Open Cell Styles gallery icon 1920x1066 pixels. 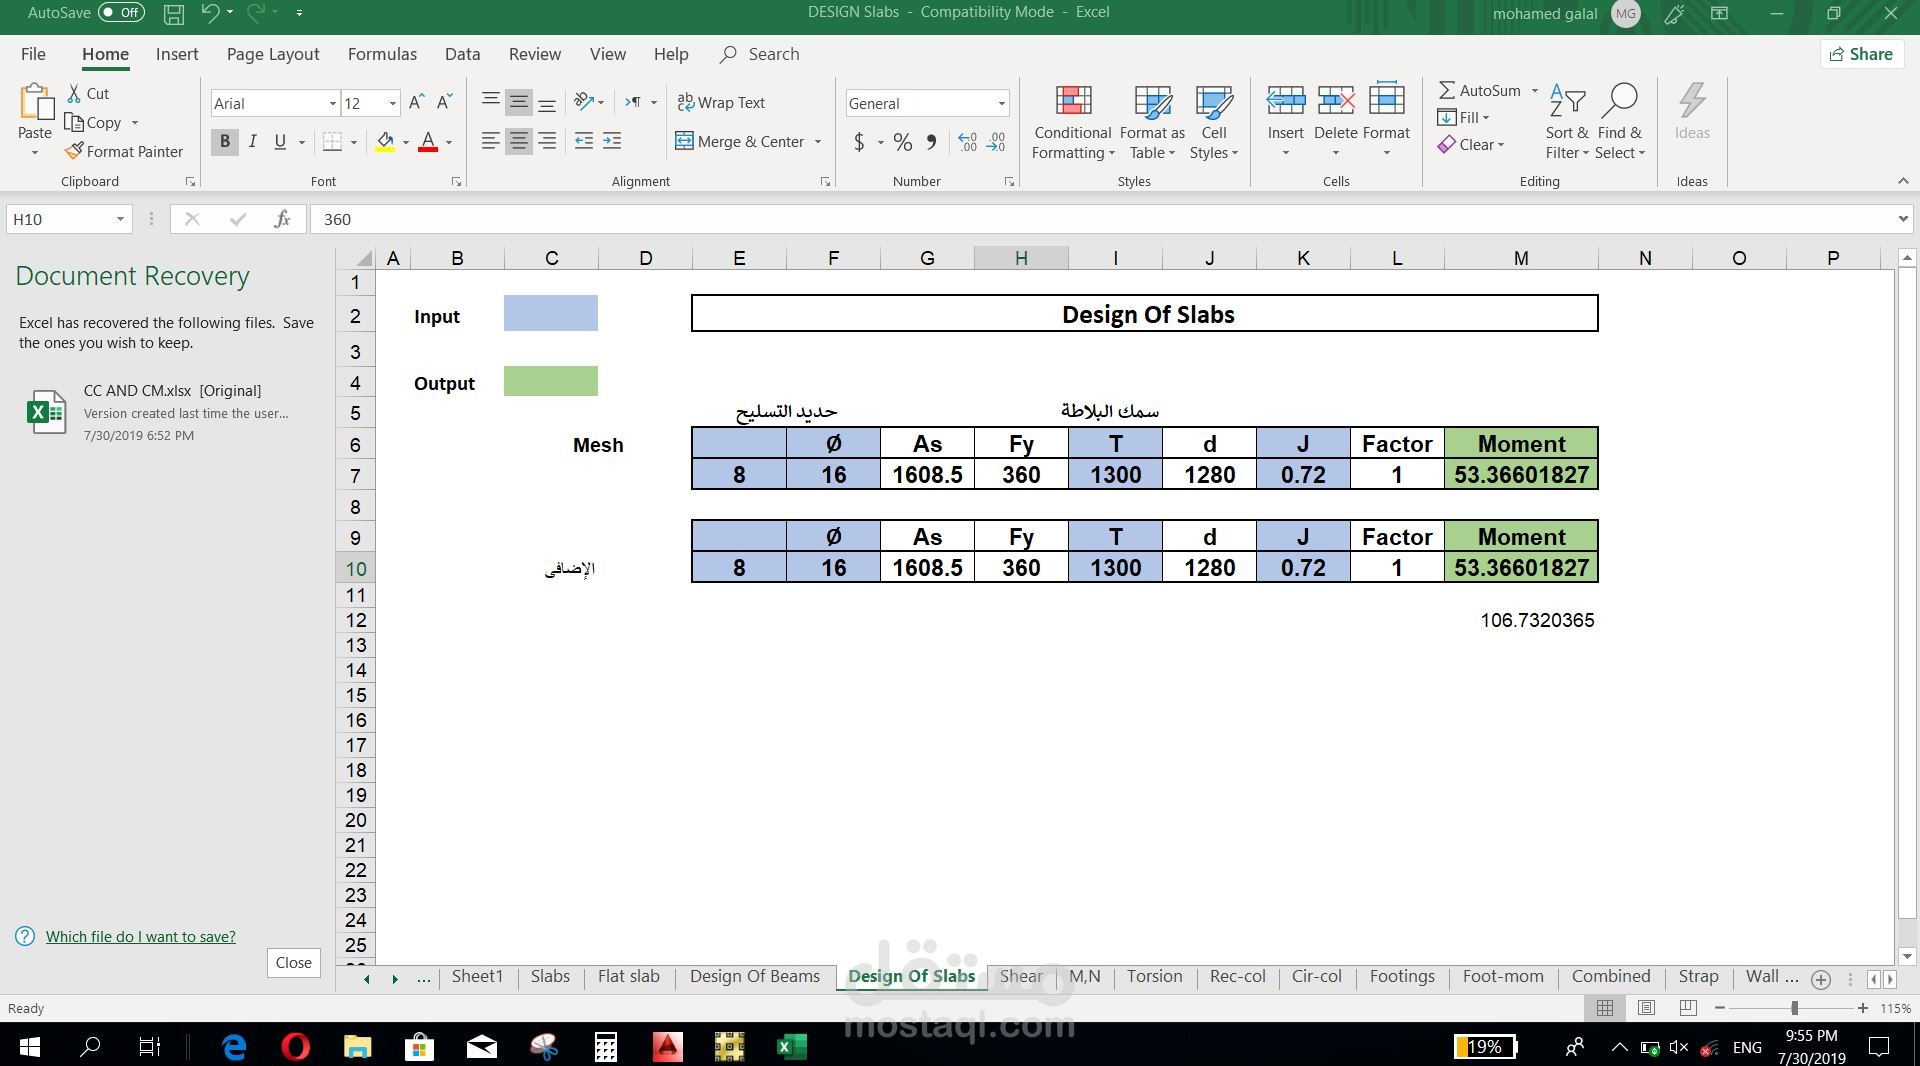(x=1214, y=101)
